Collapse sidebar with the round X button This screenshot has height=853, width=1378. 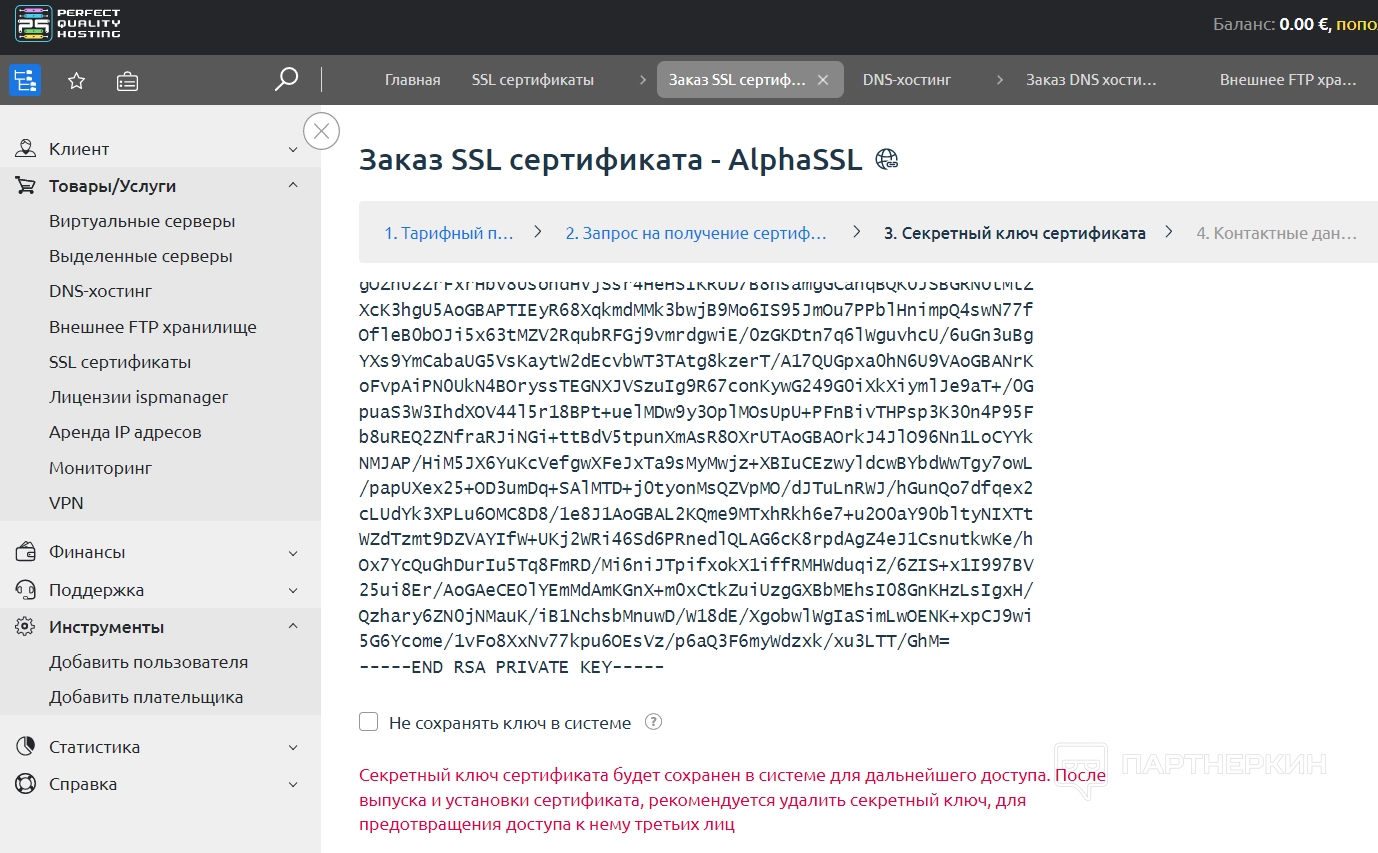coord(321,131)
